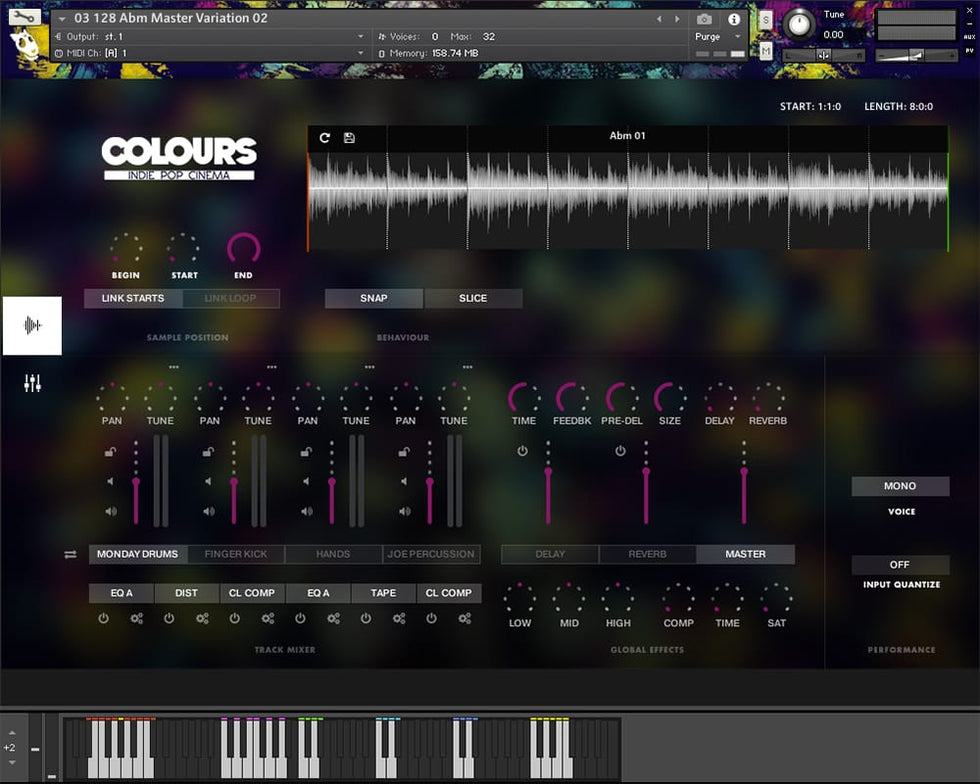Click the save floppy disk icon above waveform
This screenshot has width=980, height=784.
click(349, 138)
